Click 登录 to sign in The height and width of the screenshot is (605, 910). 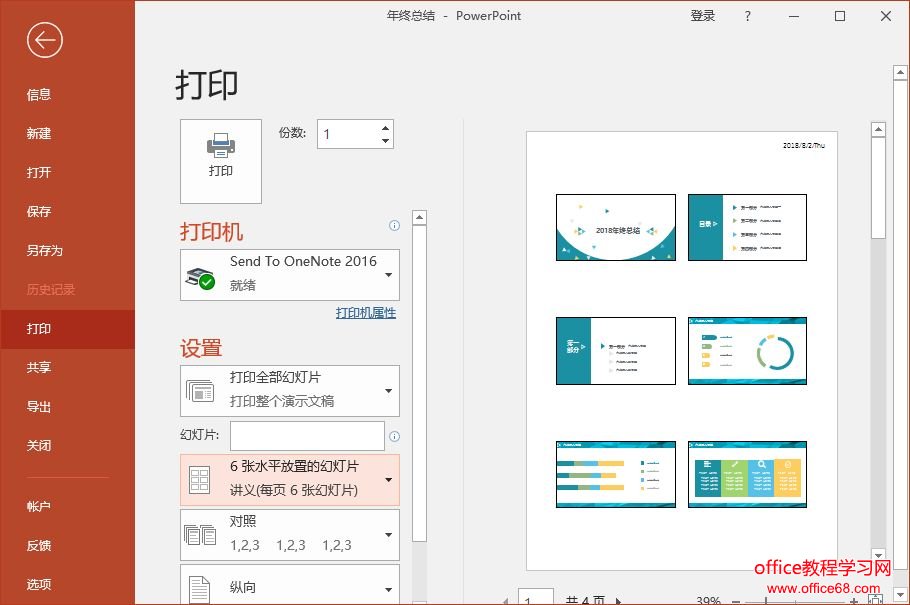click(703, 16)
